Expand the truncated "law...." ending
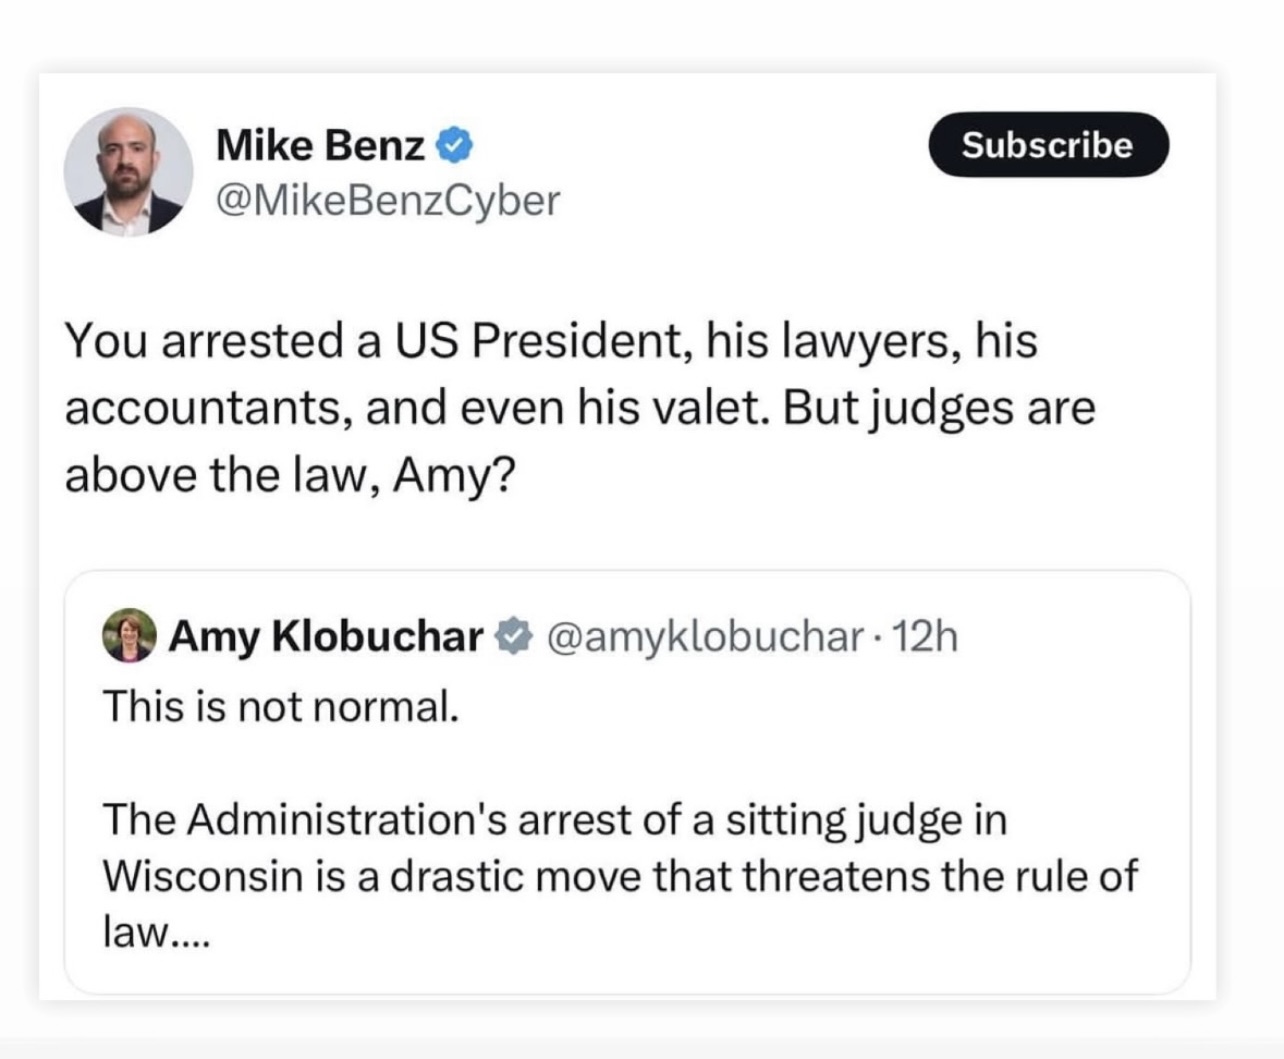This screenshot has width=1284, height=1059. (157, 932)
